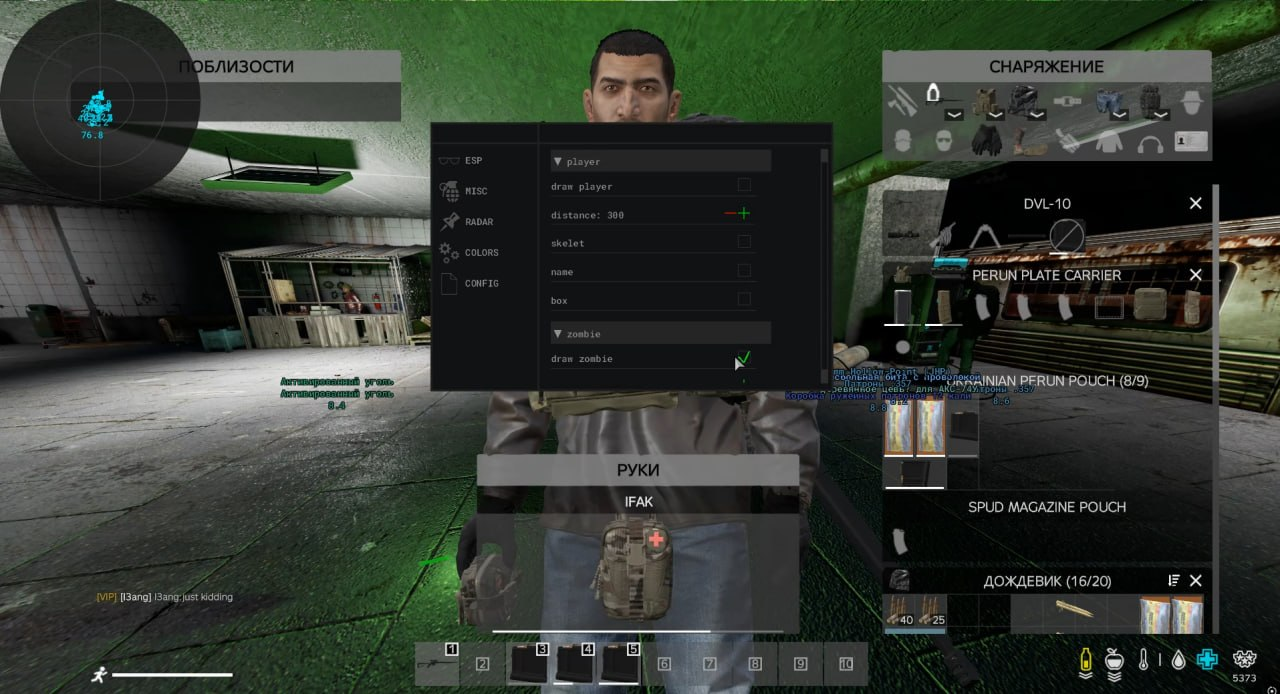
Task: Click the apple hunger status icon
Action: [x=1115, y=660]
